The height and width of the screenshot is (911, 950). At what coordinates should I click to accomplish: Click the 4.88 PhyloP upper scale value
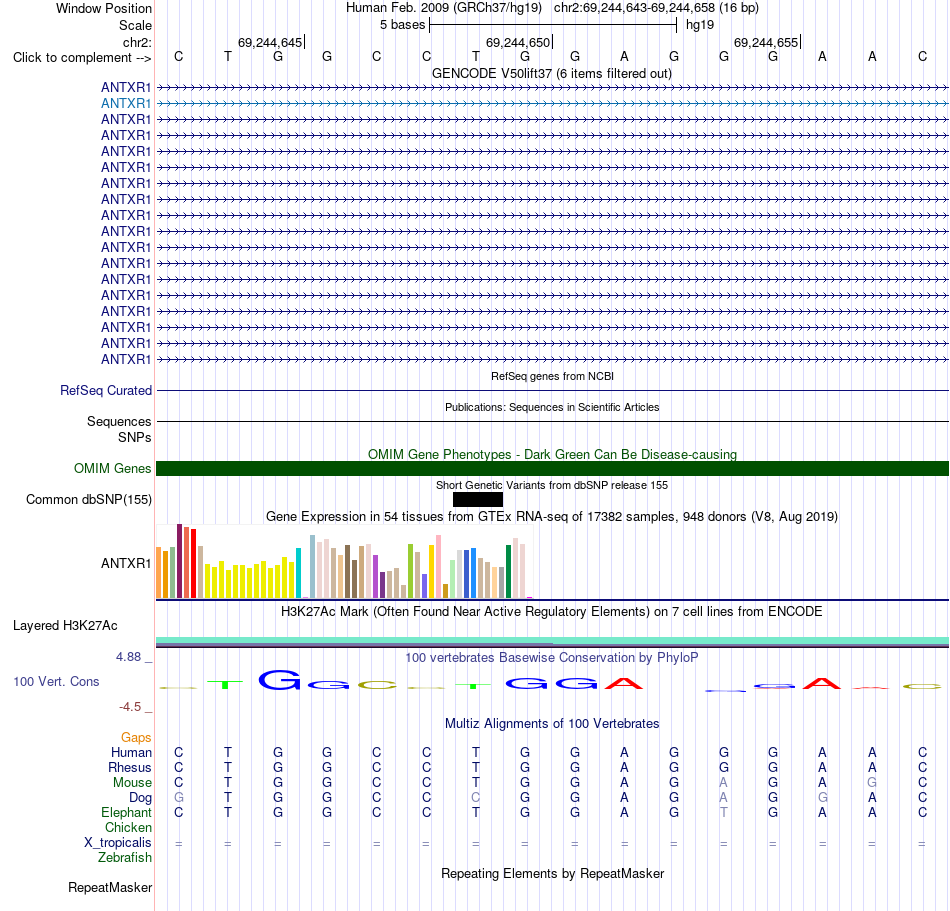click(x=128, y=657)
